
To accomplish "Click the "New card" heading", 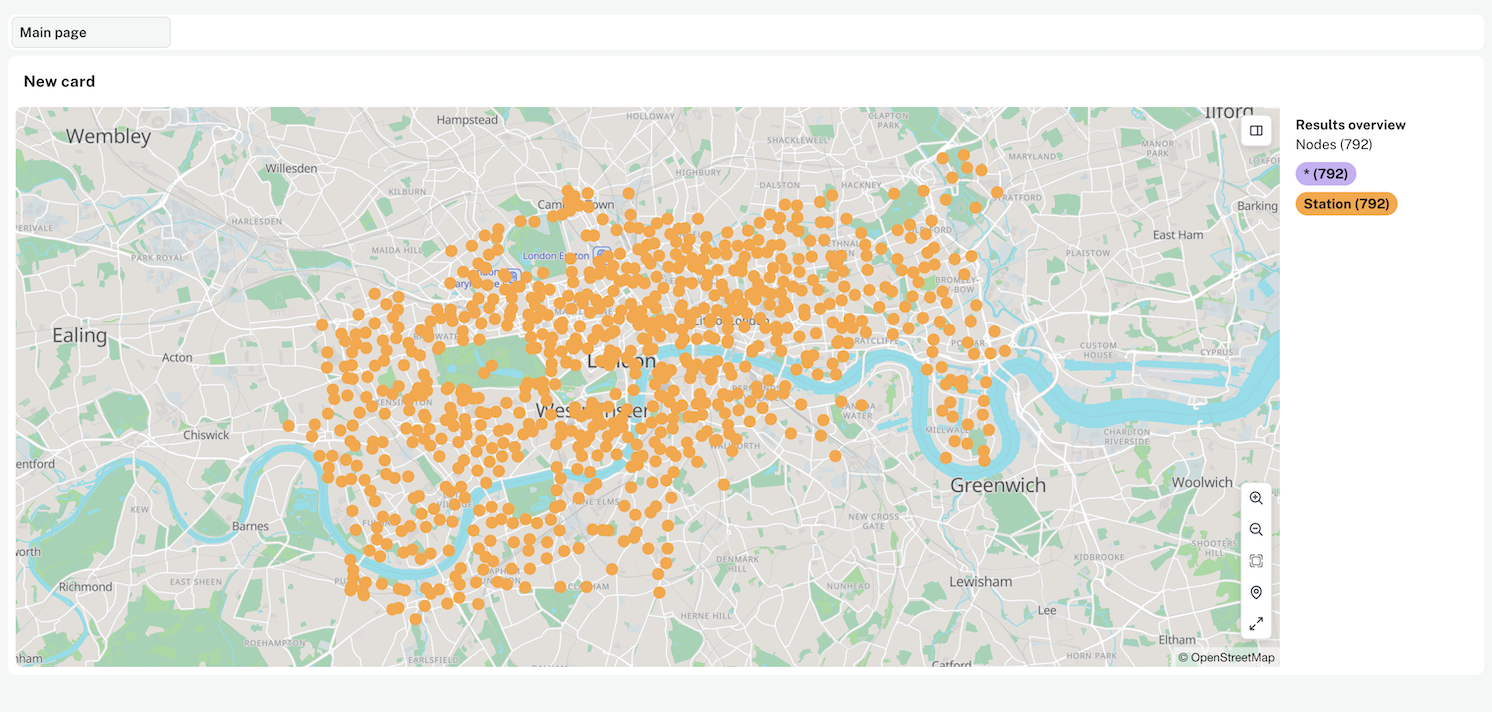I will pyautogui.click(x=59, y=81).
